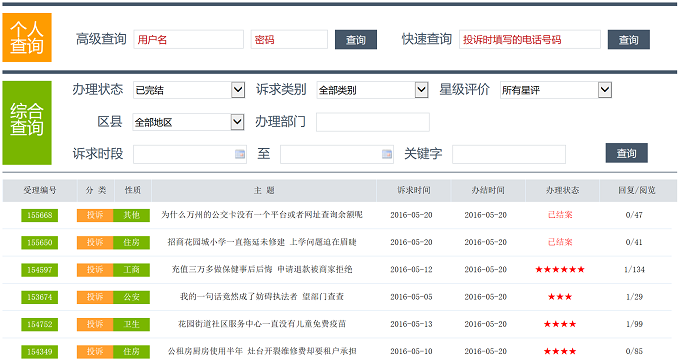Screen dimensions: 680x360
Task: Open the complaint about 妨碍执法者
Action: click(262, 297)
